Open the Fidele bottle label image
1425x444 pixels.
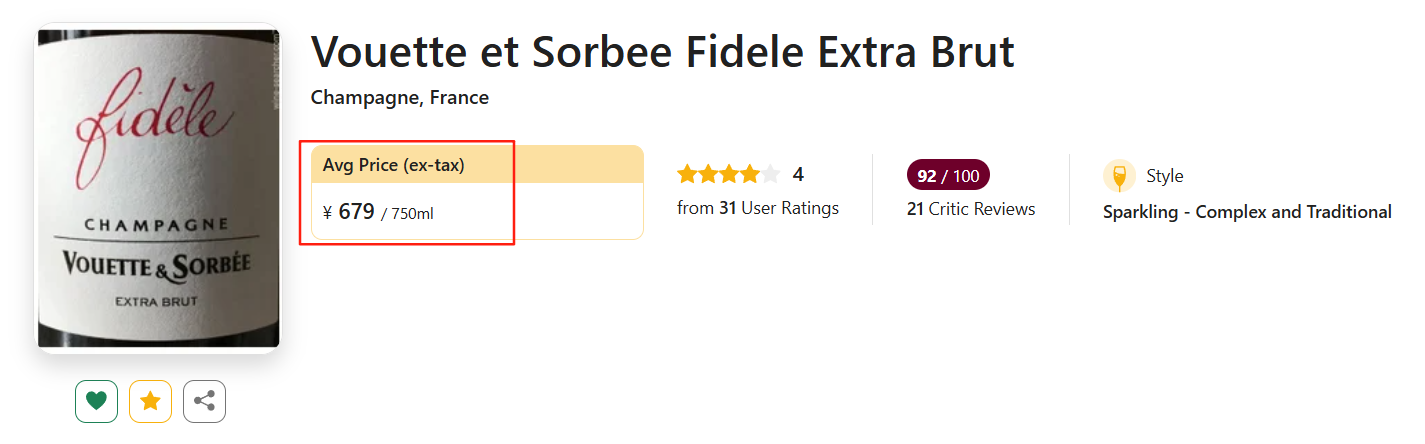point(158,188)
